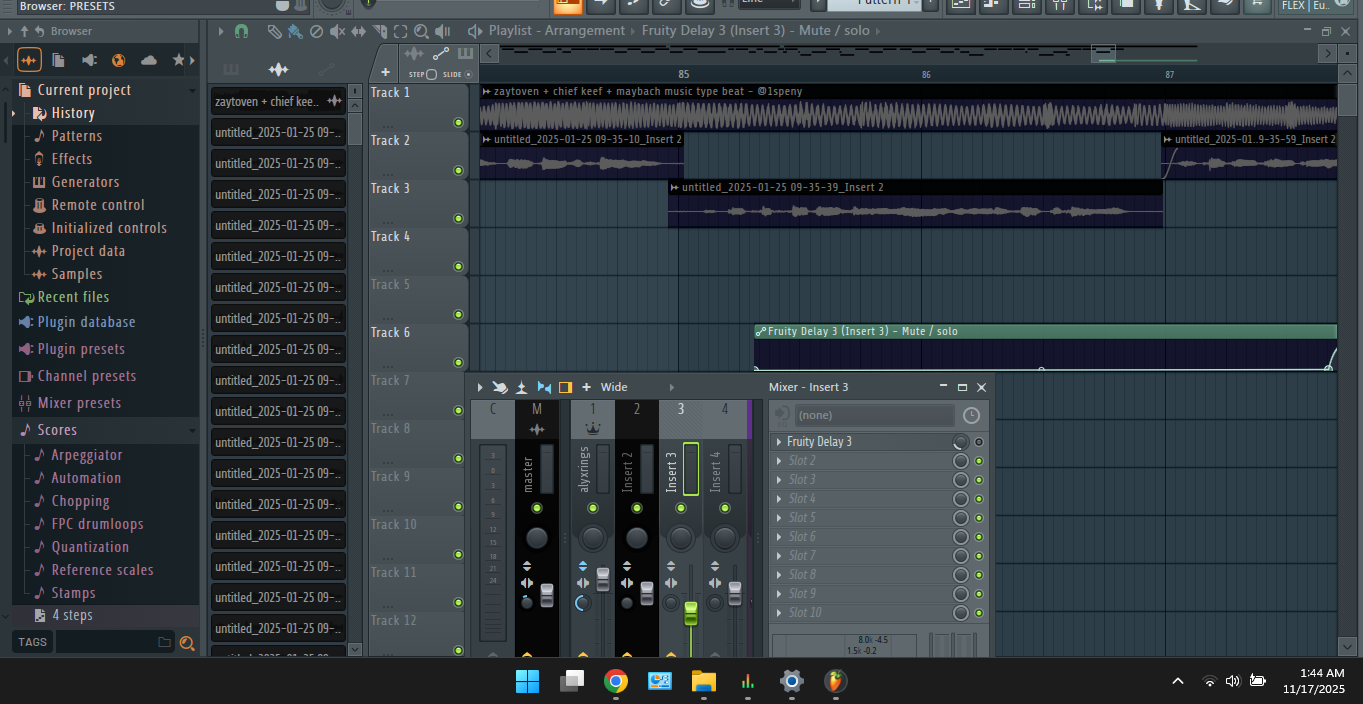Select the Zoom tool in the playlist toolbar
This screenshot has width=1363, height=704.
pyautogui.click(x=421, y=31)
